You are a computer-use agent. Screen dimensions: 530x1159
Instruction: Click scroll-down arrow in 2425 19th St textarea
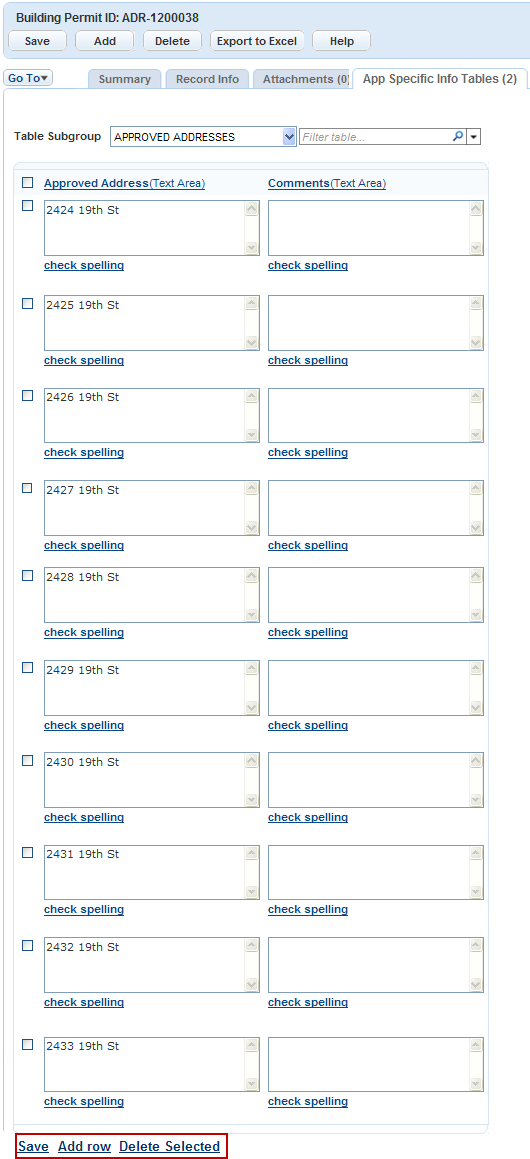251,342
